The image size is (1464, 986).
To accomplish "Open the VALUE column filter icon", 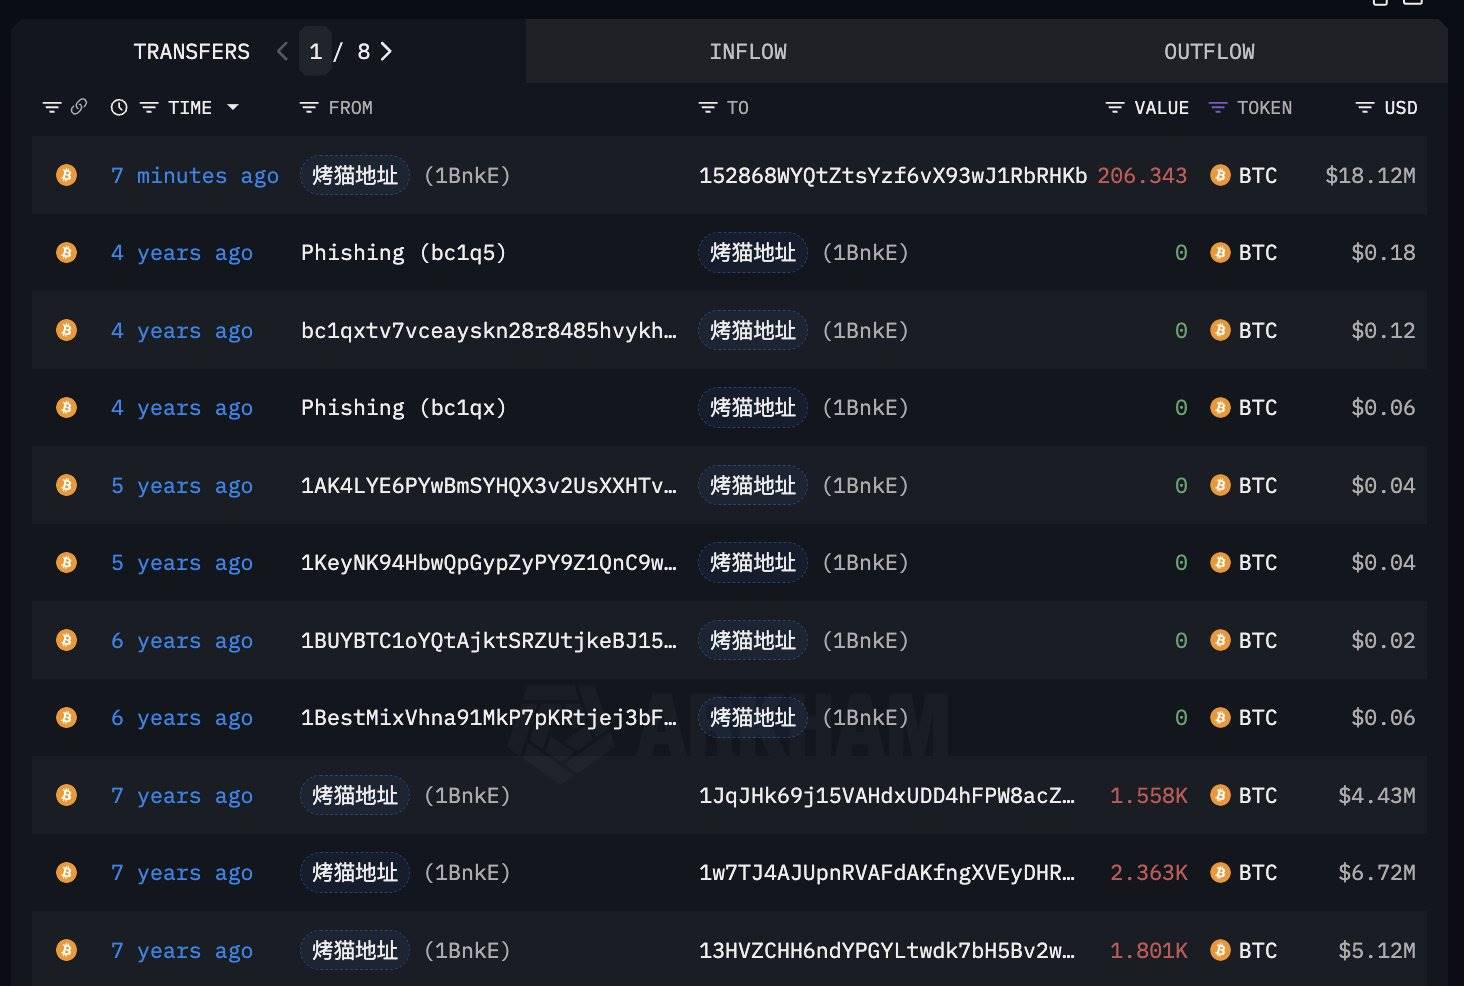I will pyautogui.click(x=1115, y=108).
